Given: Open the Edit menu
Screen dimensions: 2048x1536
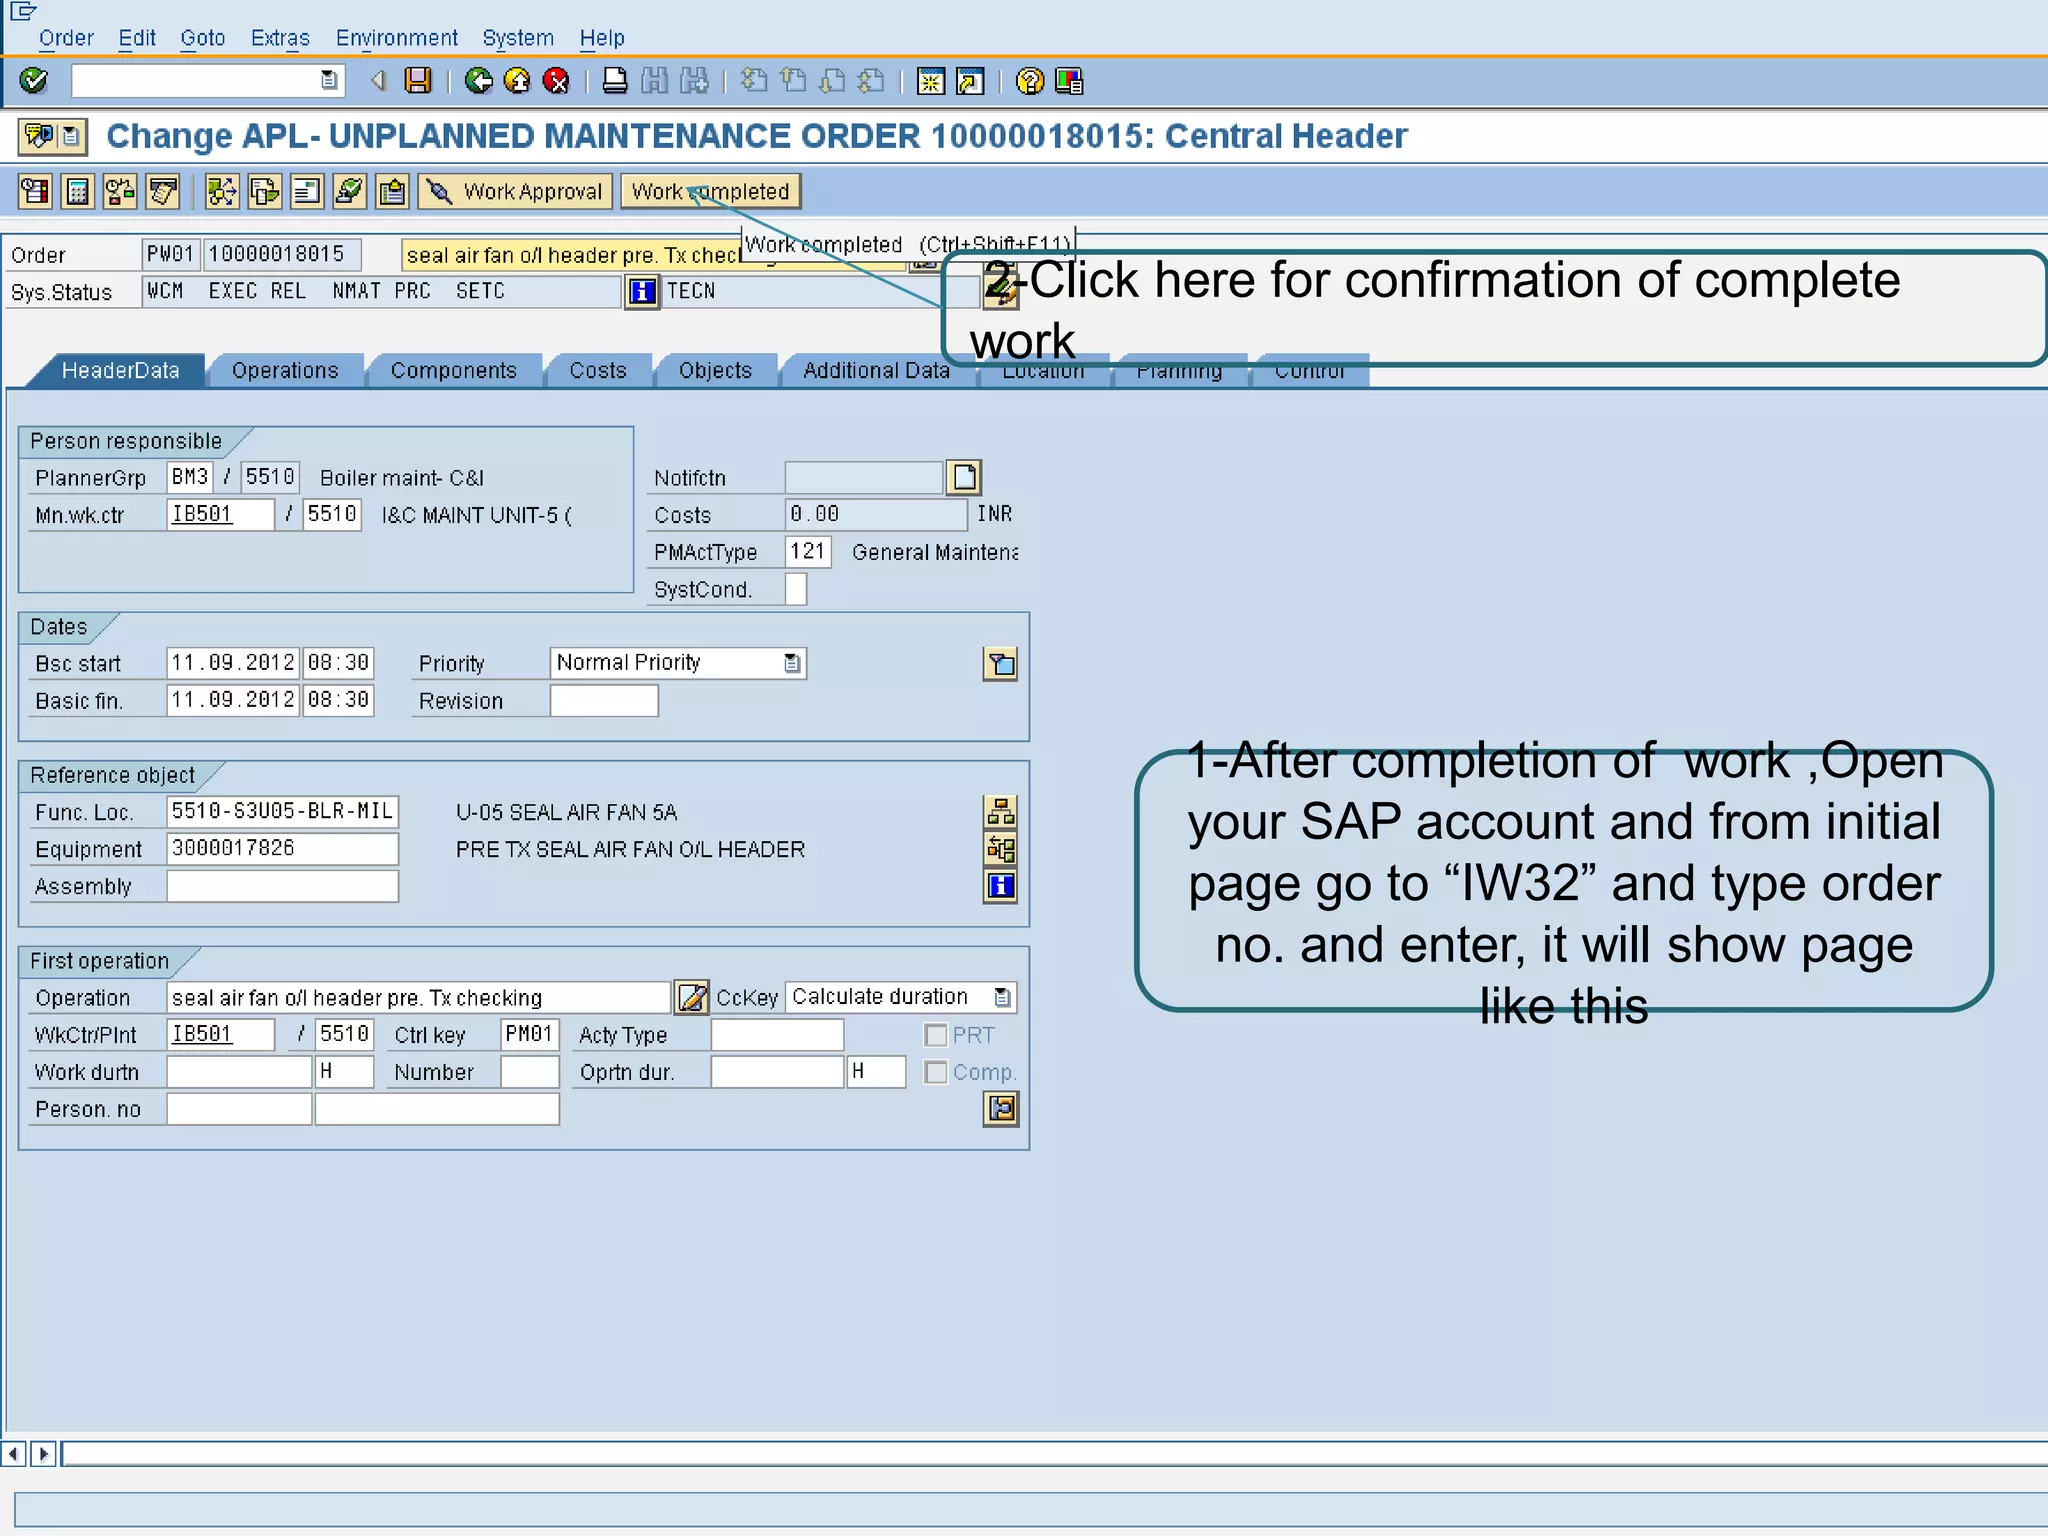Looking at the screenshot, I should pyautogui.click(x=137, y=38).
